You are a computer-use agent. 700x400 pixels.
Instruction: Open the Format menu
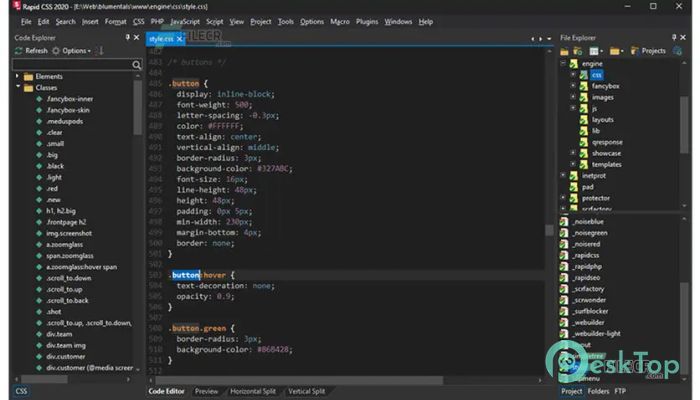[x=116, y=21]
